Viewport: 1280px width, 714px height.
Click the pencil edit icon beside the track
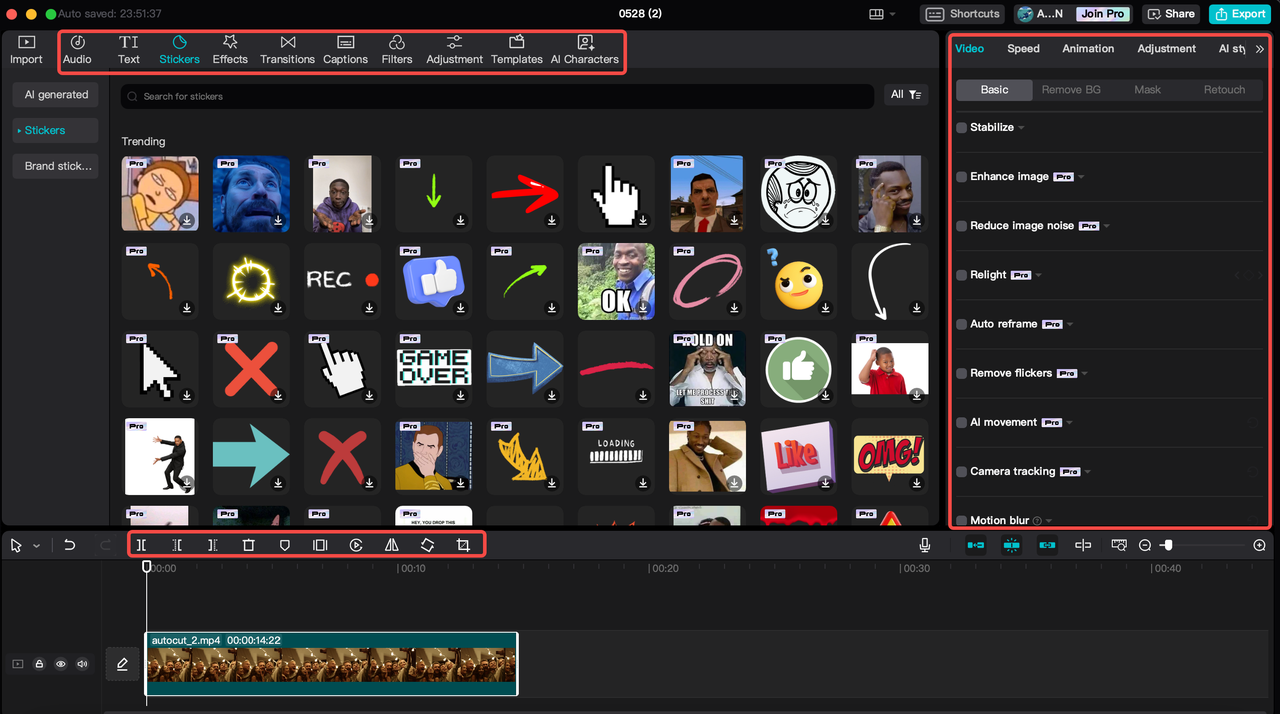(x=122, y=663)
